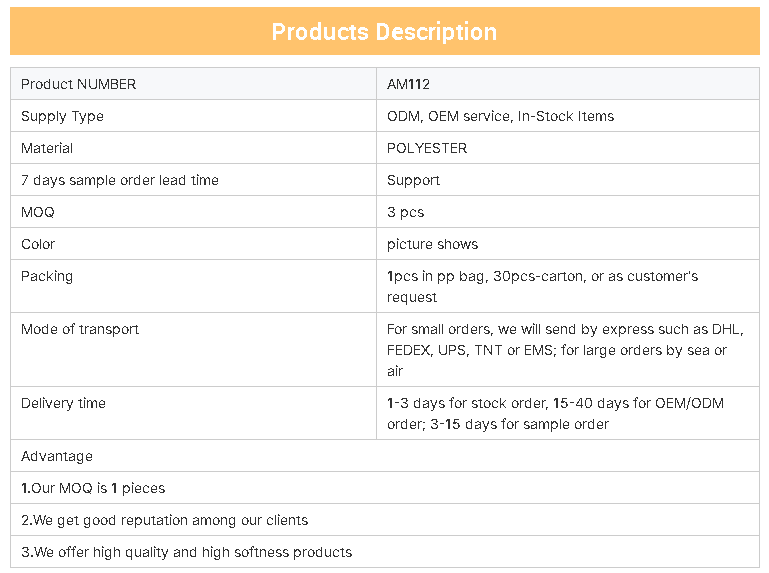Select the Delivery time label cell

click(193, 413)
